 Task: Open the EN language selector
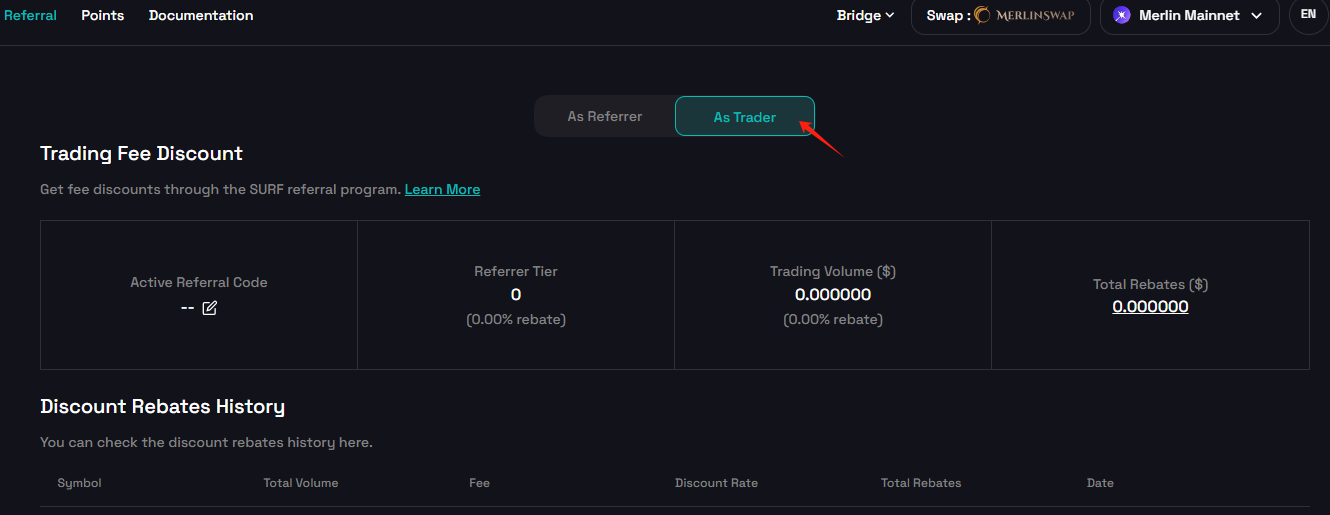coord(1308,15)
